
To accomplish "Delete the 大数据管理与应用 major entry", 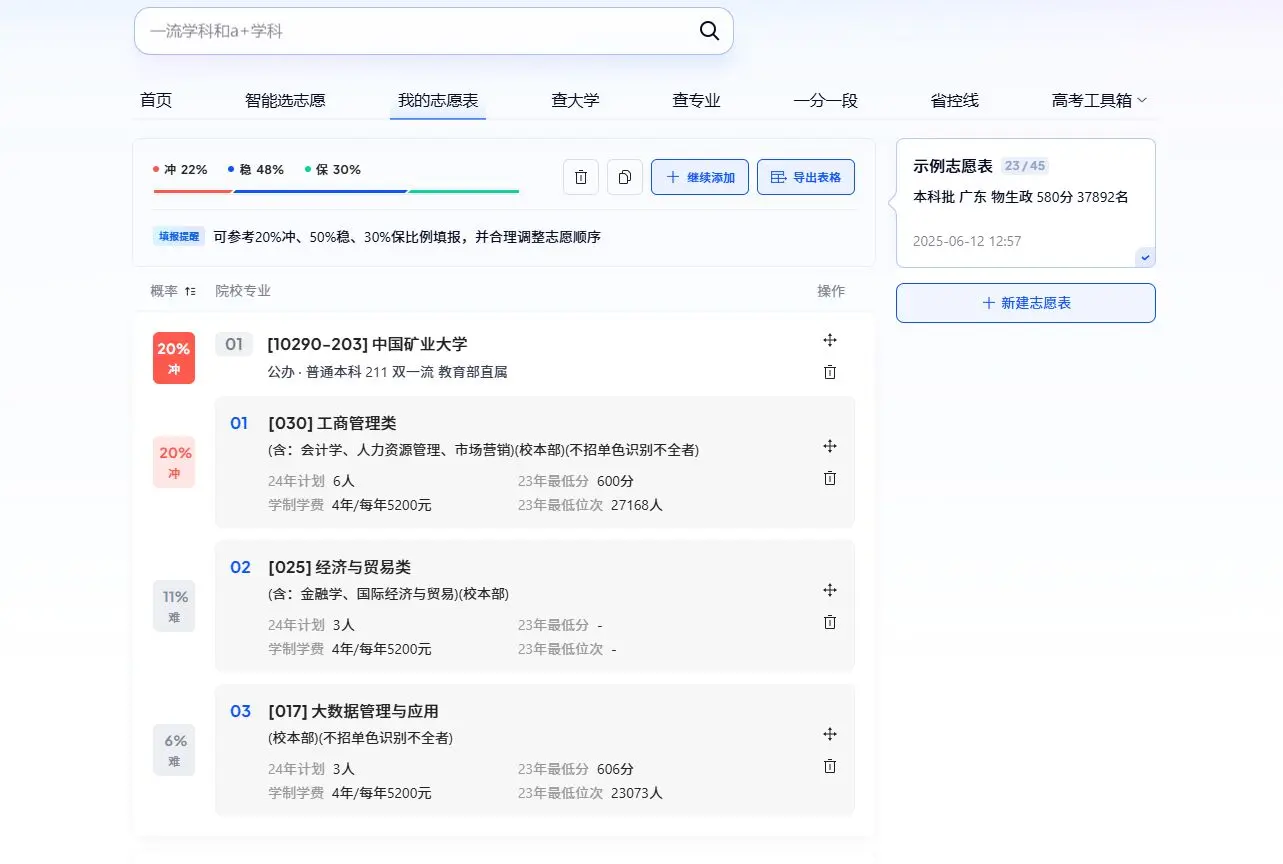I will click(x=829, y=766).
